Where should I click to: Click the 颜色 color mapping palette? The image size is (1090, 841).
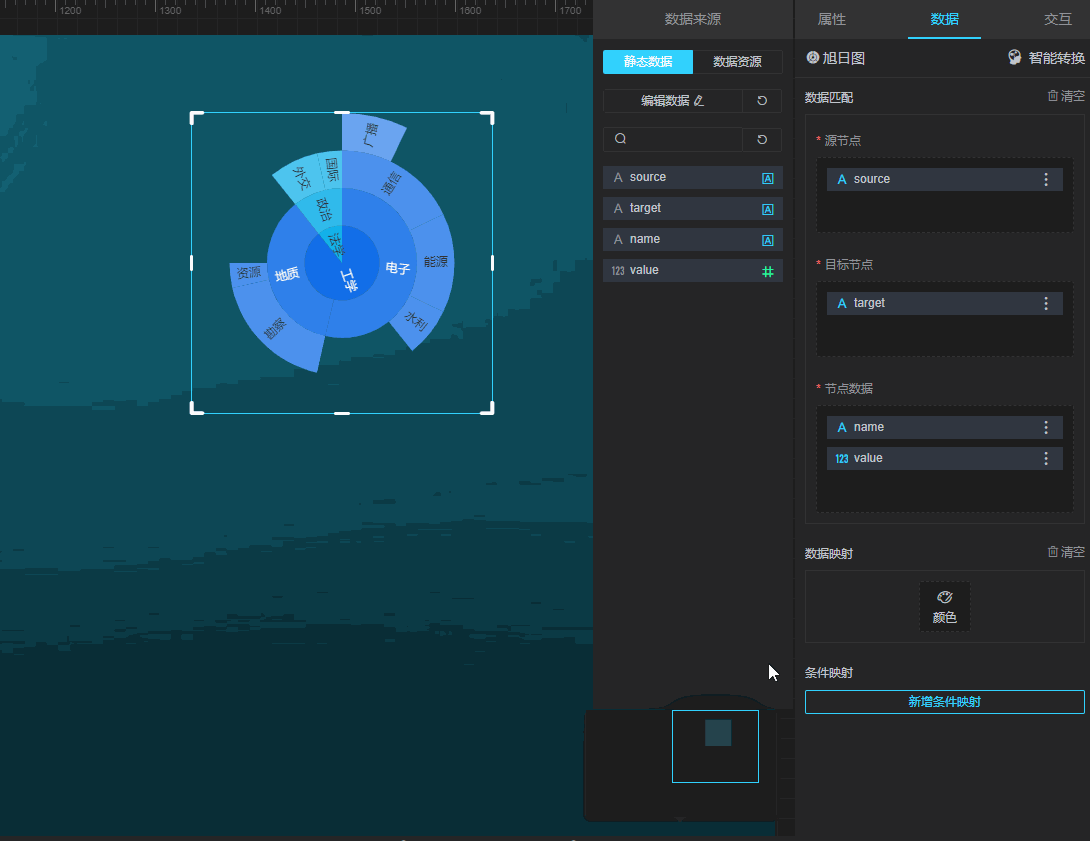coord(944,607)
